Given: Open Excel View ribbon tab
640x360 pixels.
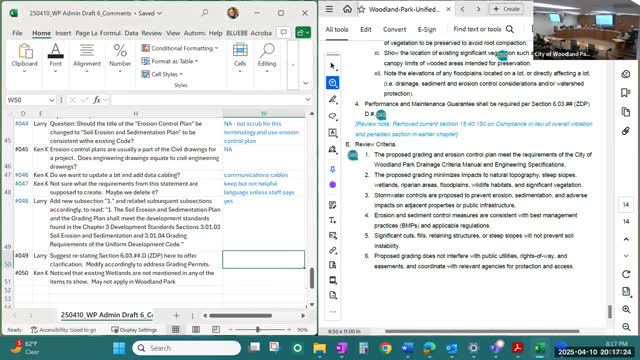Looking at the screenshot, I should (173, 33).
